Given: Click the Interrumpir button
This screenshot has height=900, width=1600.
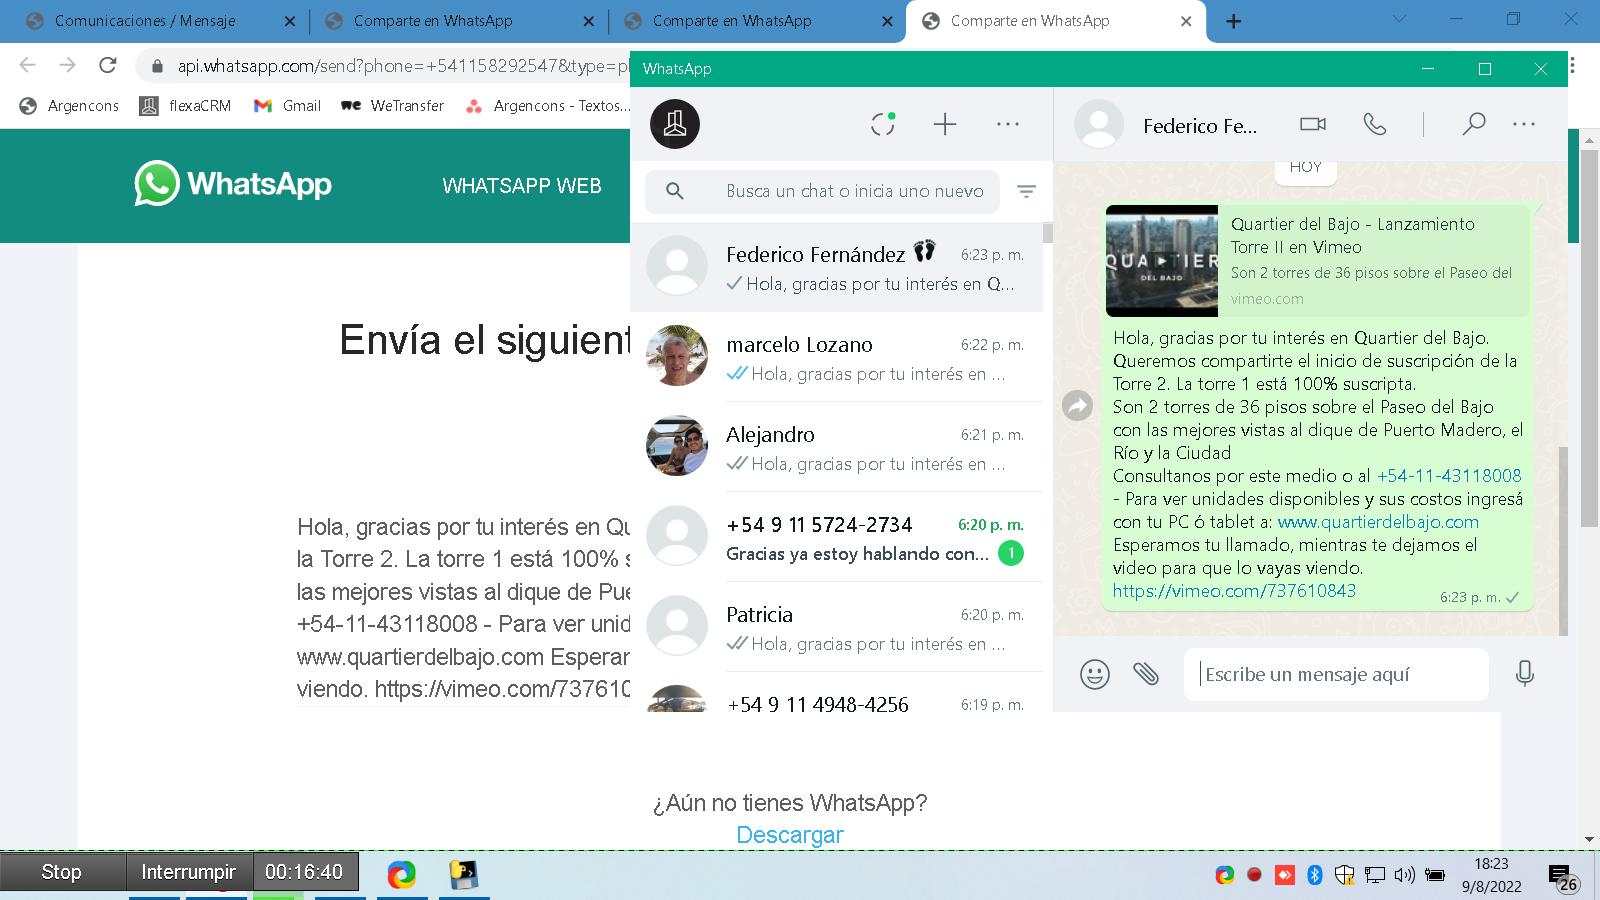Looking at the screenshot, I should [189, 872].
